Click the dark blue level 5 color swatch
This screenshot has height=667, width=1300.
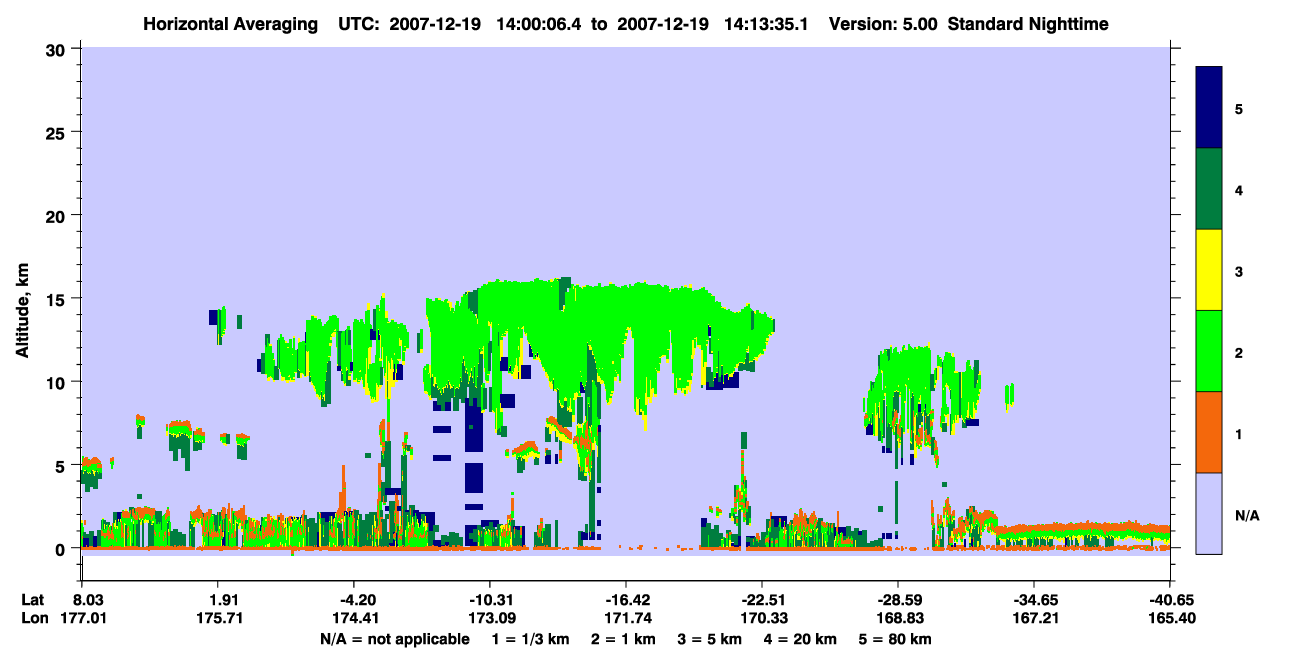[1209, 107]
